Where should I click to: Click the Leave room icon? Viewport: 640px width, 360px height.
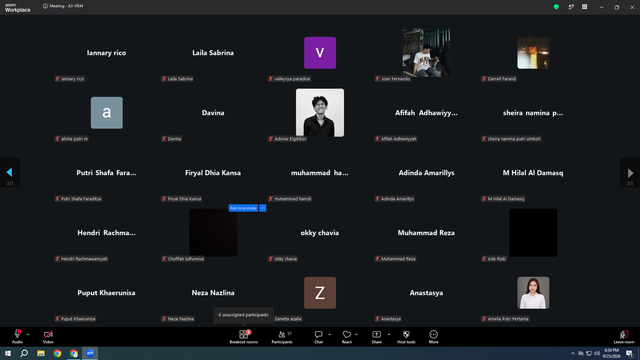(624, 337)
